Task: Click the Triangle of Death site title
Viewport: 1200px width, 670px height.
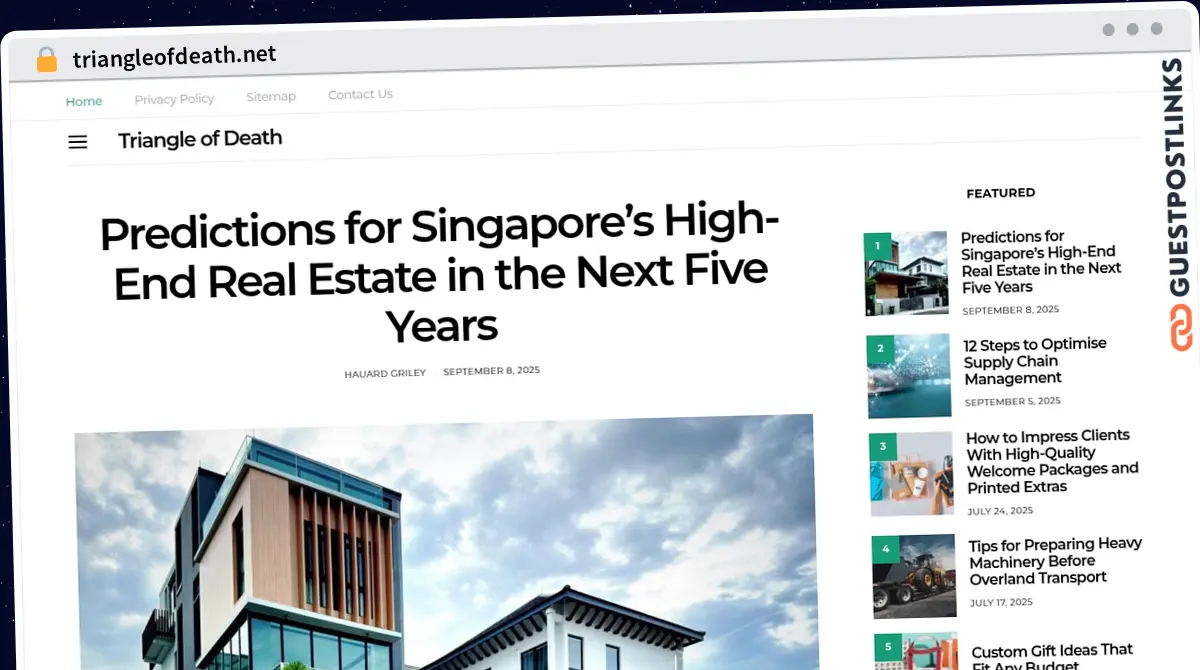Action: coord(200,139)
